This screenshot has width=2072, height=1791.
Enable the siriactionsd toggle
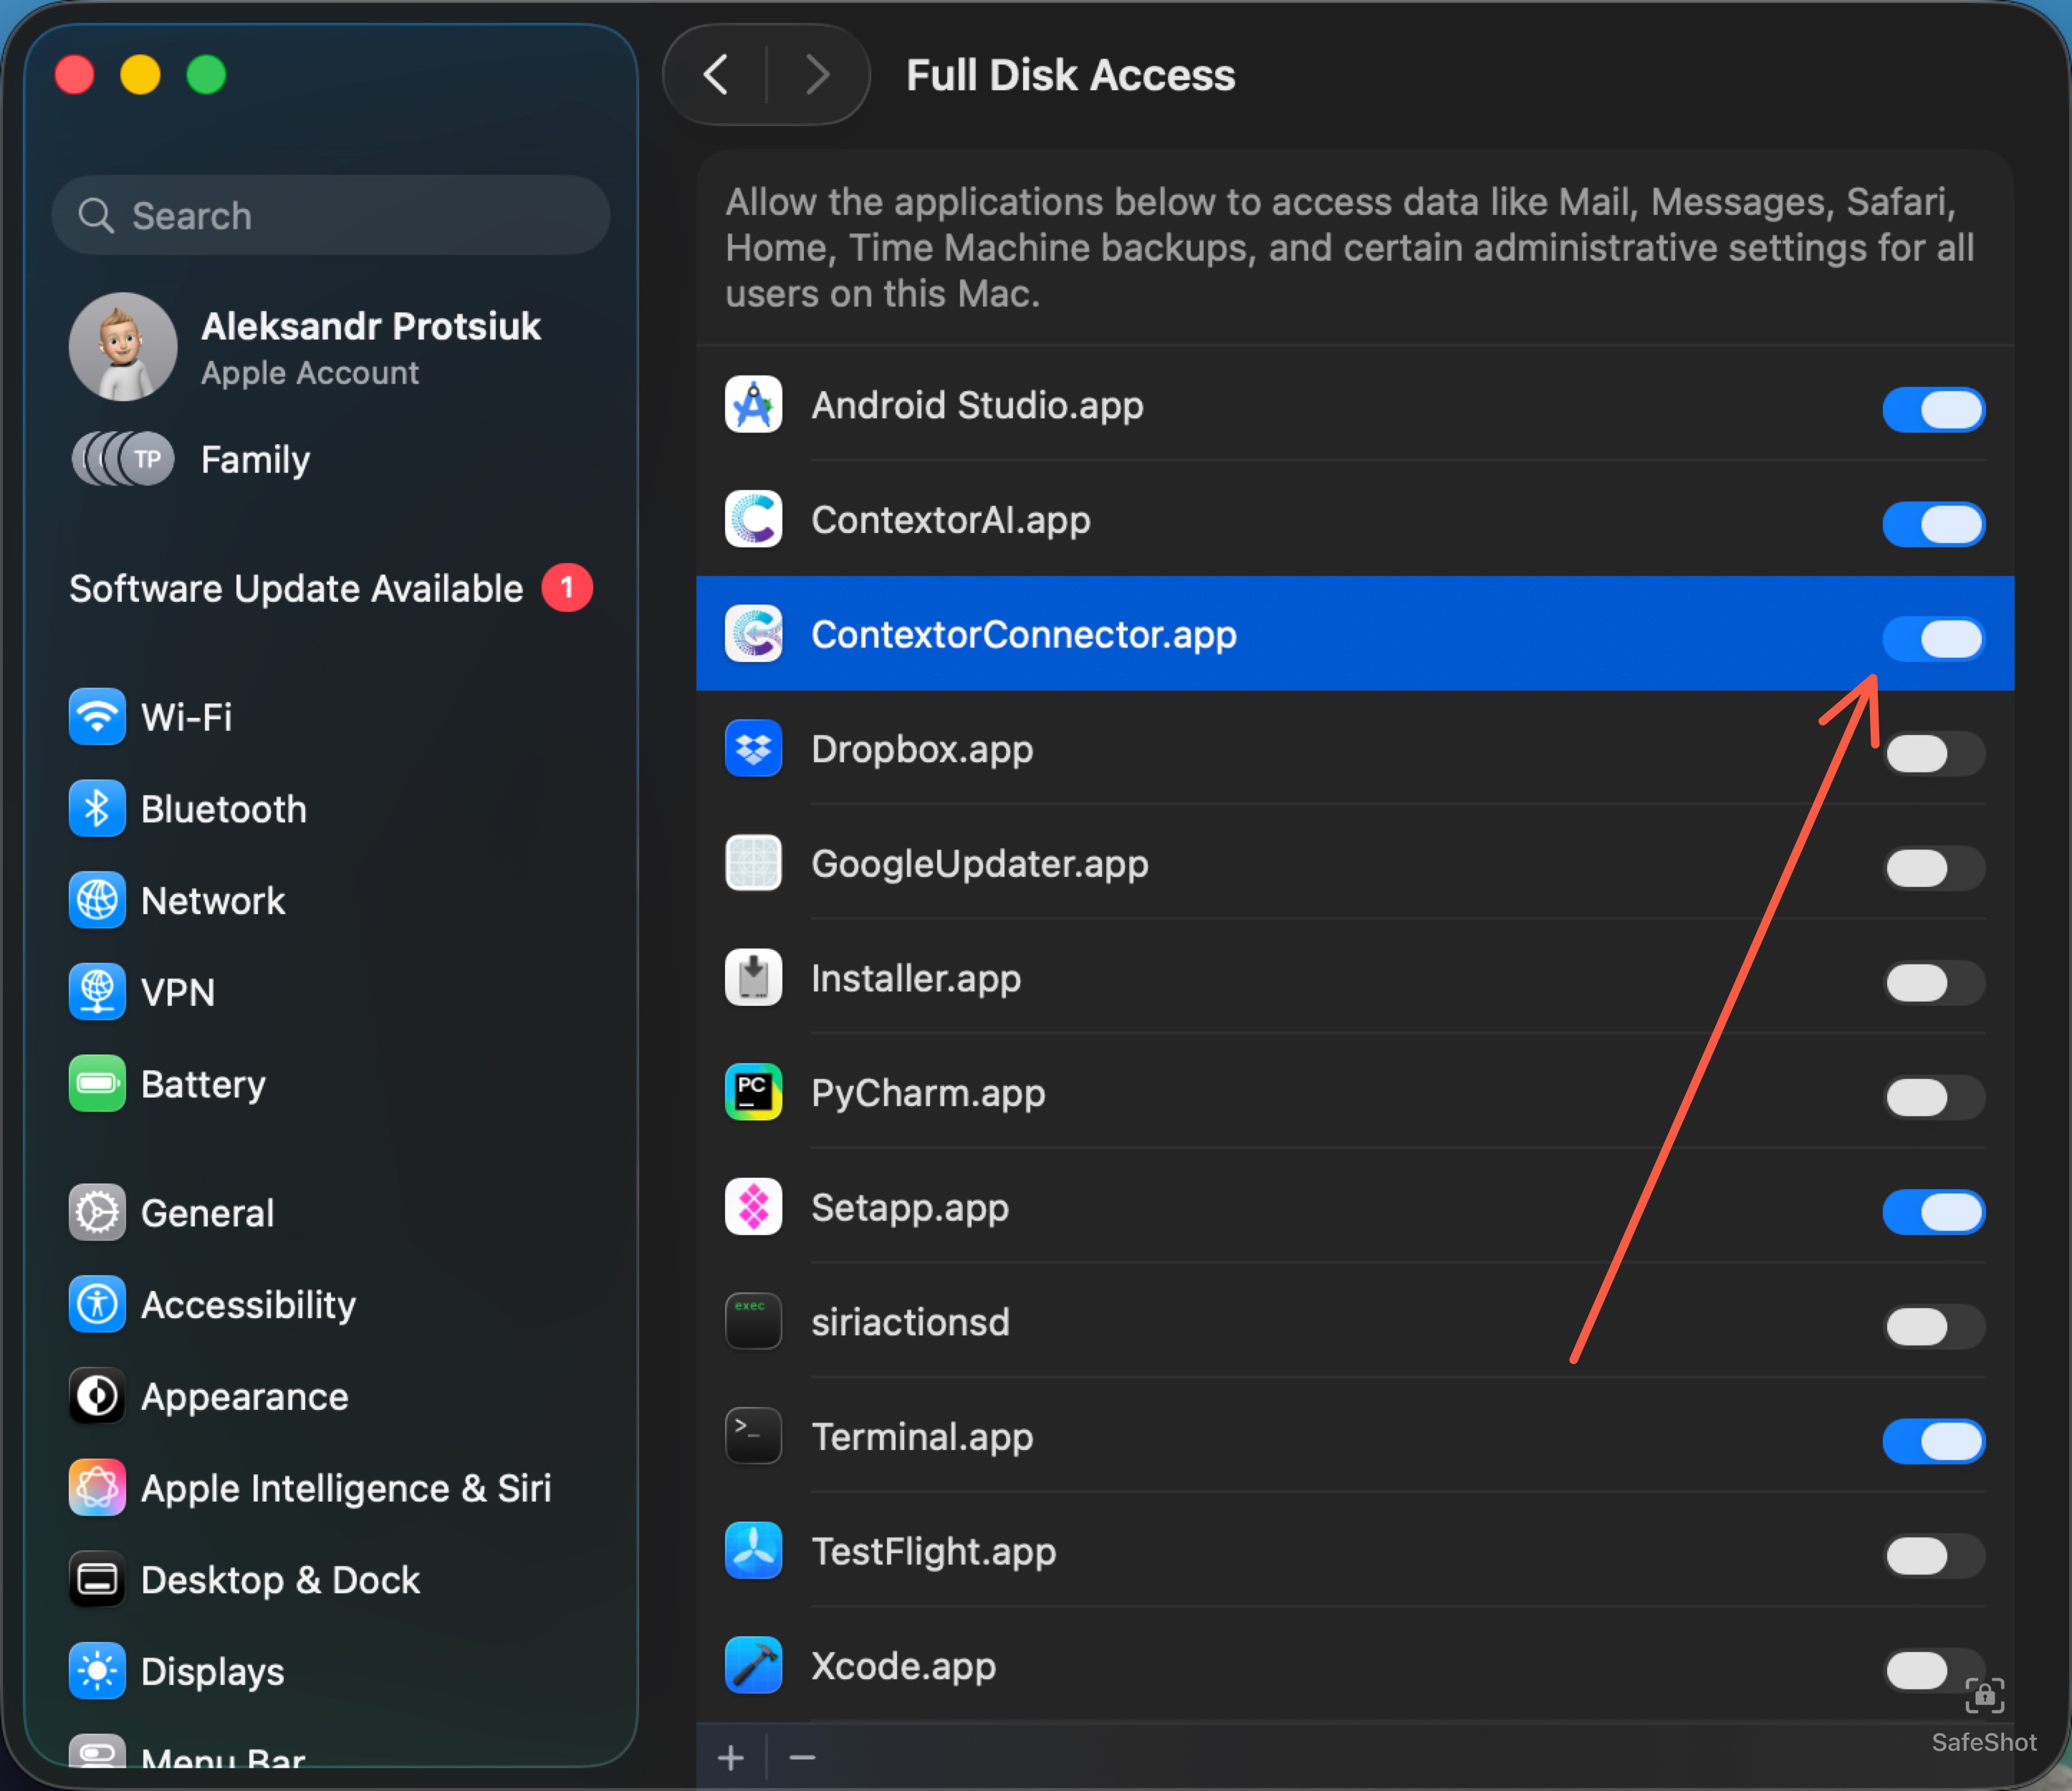tap(1934, 1327)
